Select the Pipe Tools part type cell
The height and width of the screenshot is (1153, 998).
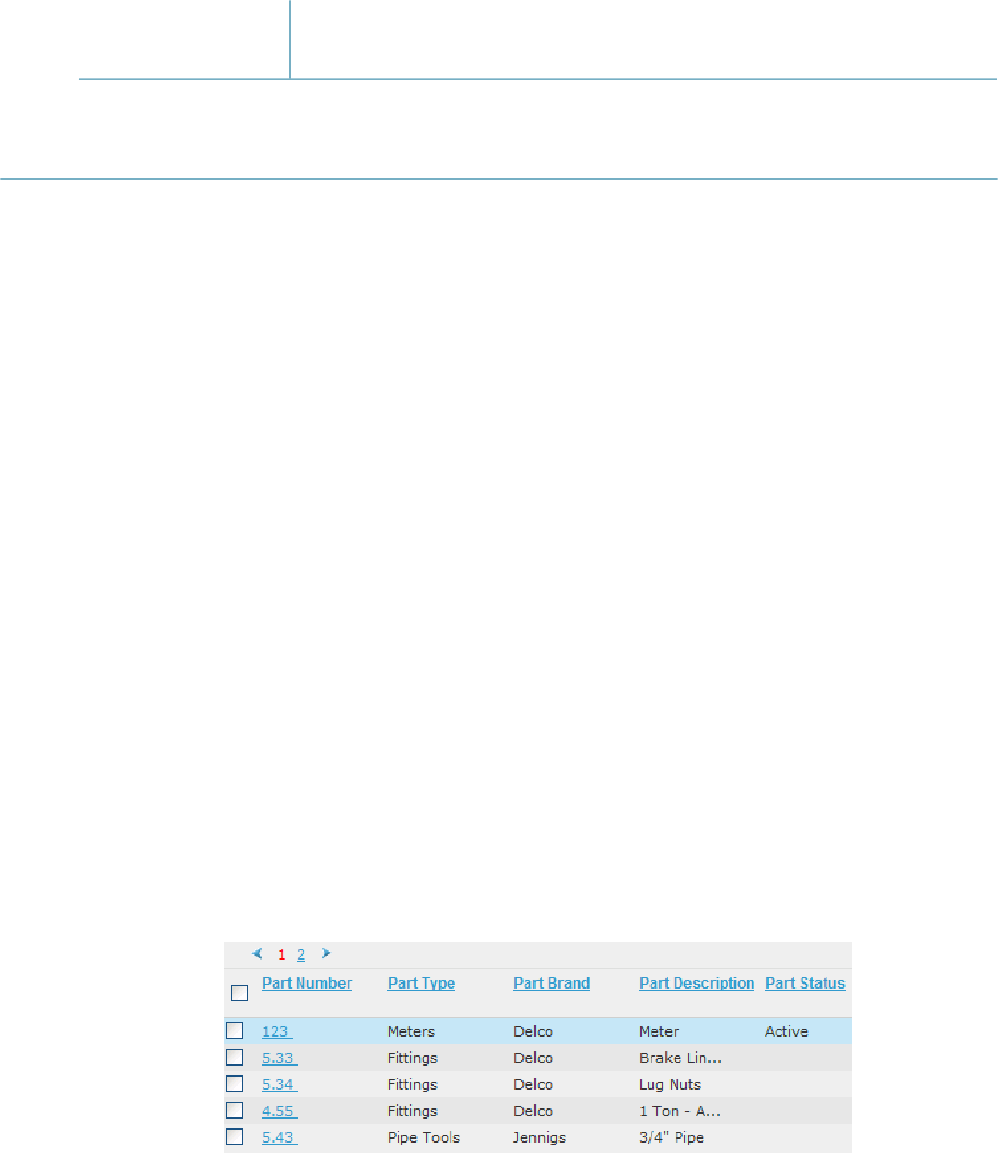click(424, 1138)
